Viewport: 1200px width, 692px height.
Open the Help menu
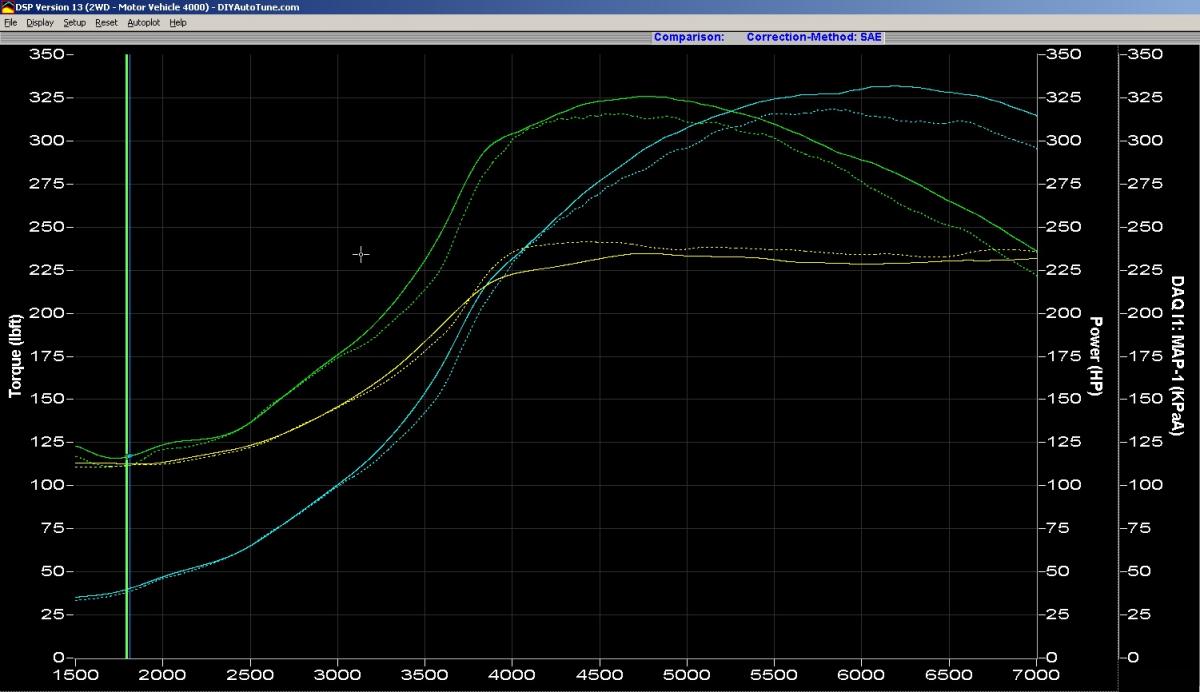[178, 22]
